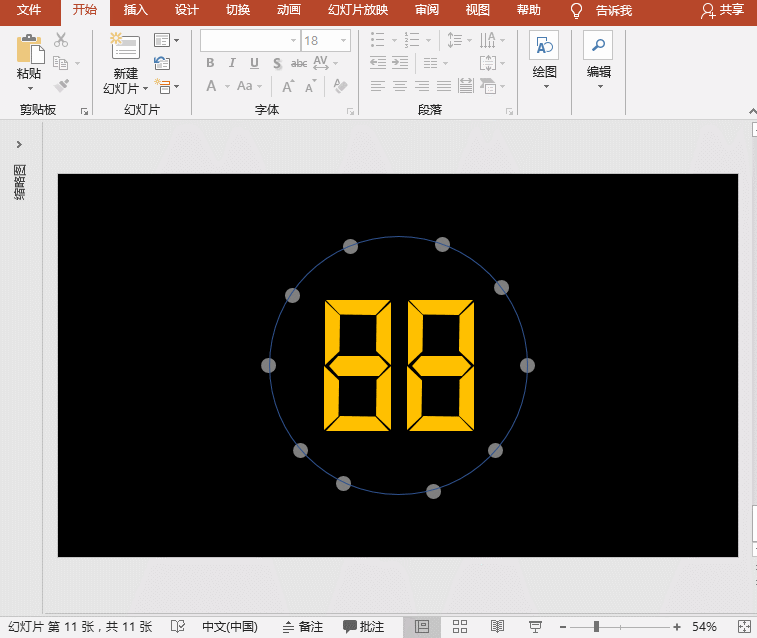The width and height of the screenshot is (757, 638).
Task: Click the text direction icon
Action: click(x=487, y=40)
